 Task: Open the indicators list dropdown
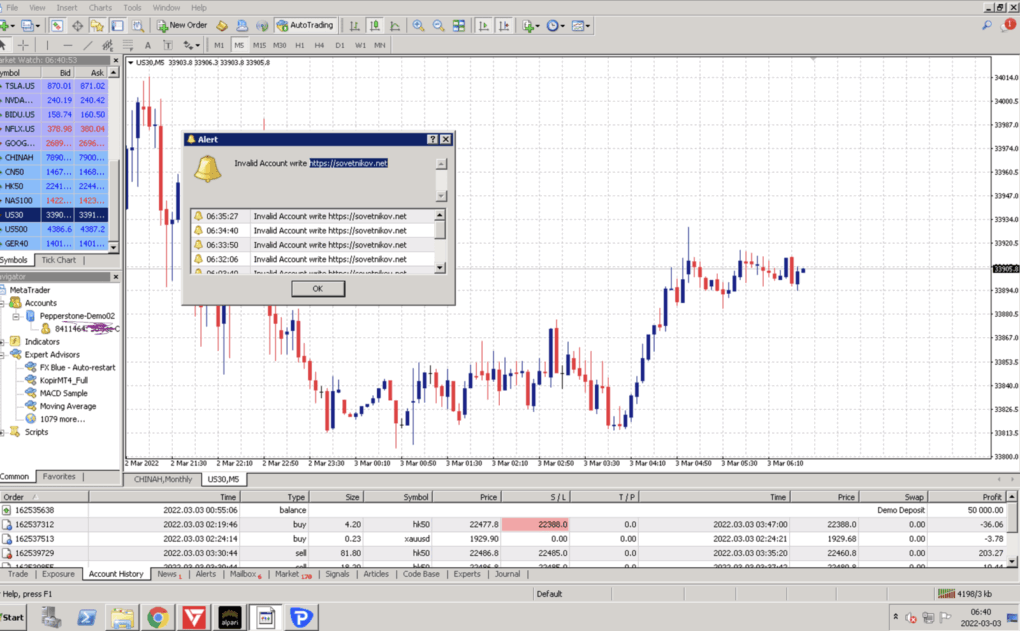click(530, 25)
